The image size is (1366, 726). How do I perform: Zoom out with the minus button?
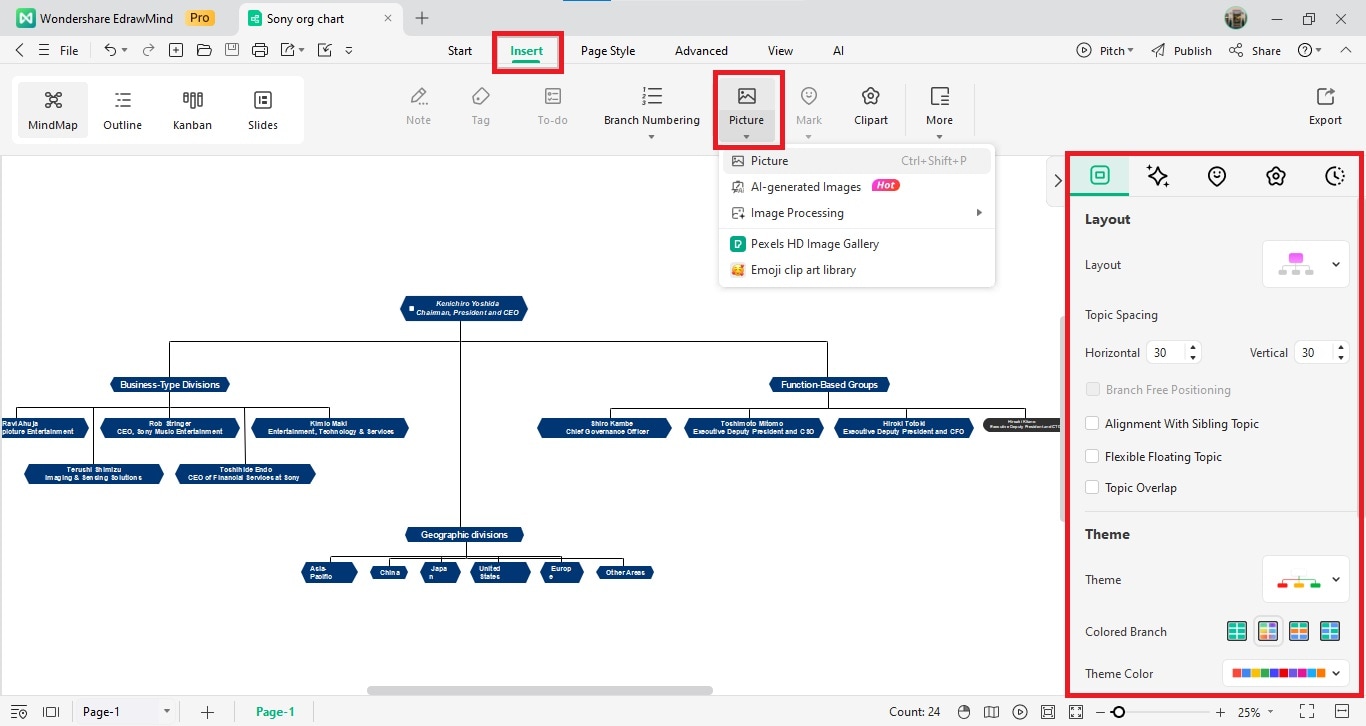[x=1100, y=712]
